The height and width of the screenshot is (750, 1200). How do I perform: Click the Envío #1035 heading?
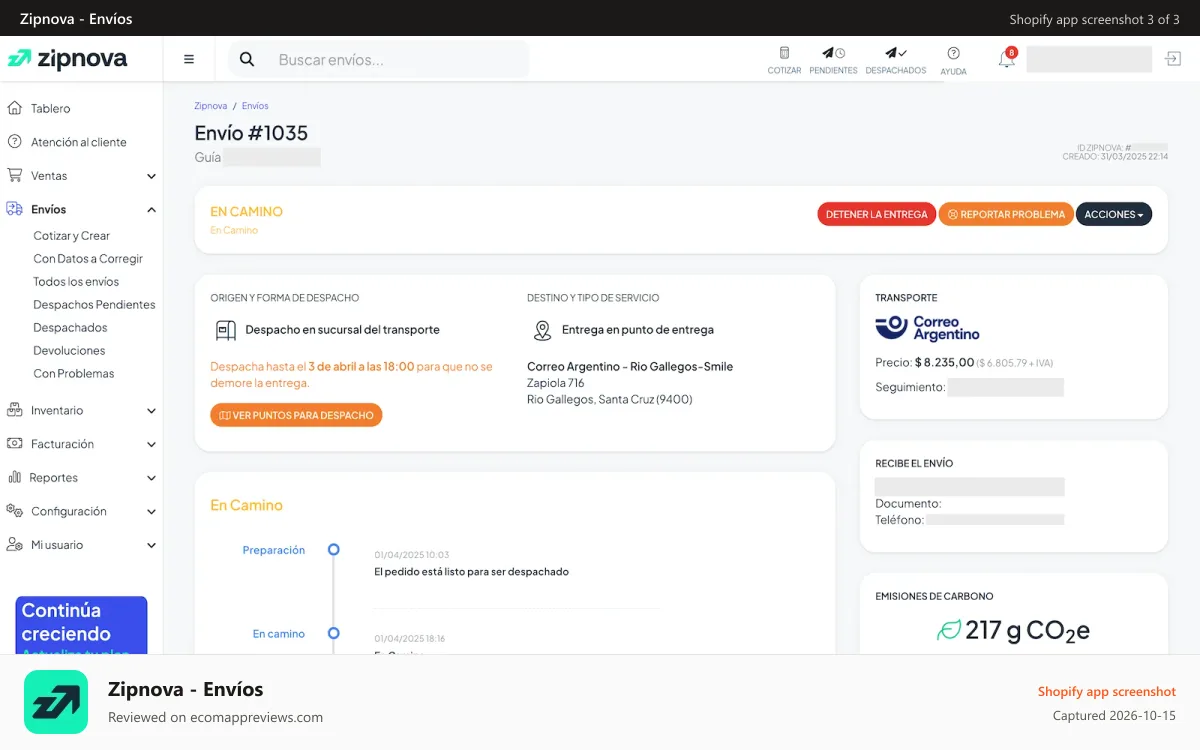tap(251, 133)
